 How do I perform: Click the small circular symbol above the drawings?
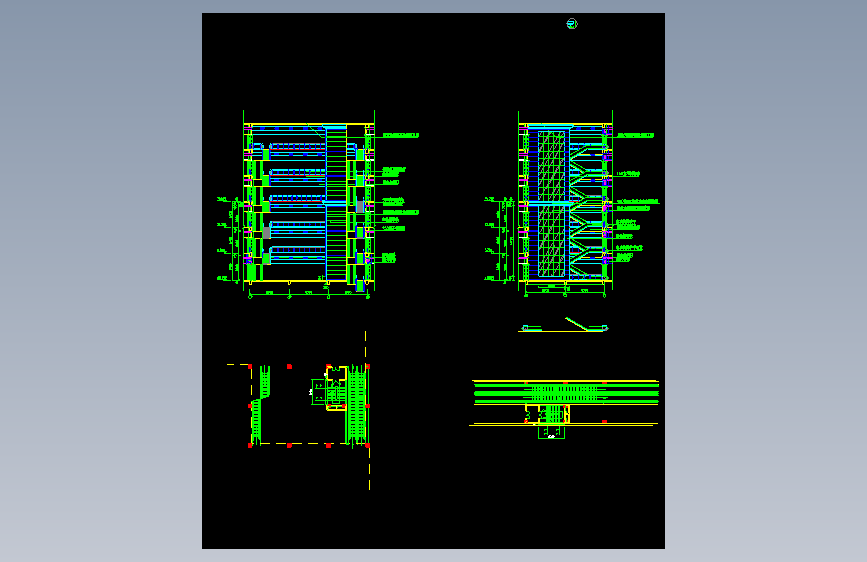pos(572,24)
